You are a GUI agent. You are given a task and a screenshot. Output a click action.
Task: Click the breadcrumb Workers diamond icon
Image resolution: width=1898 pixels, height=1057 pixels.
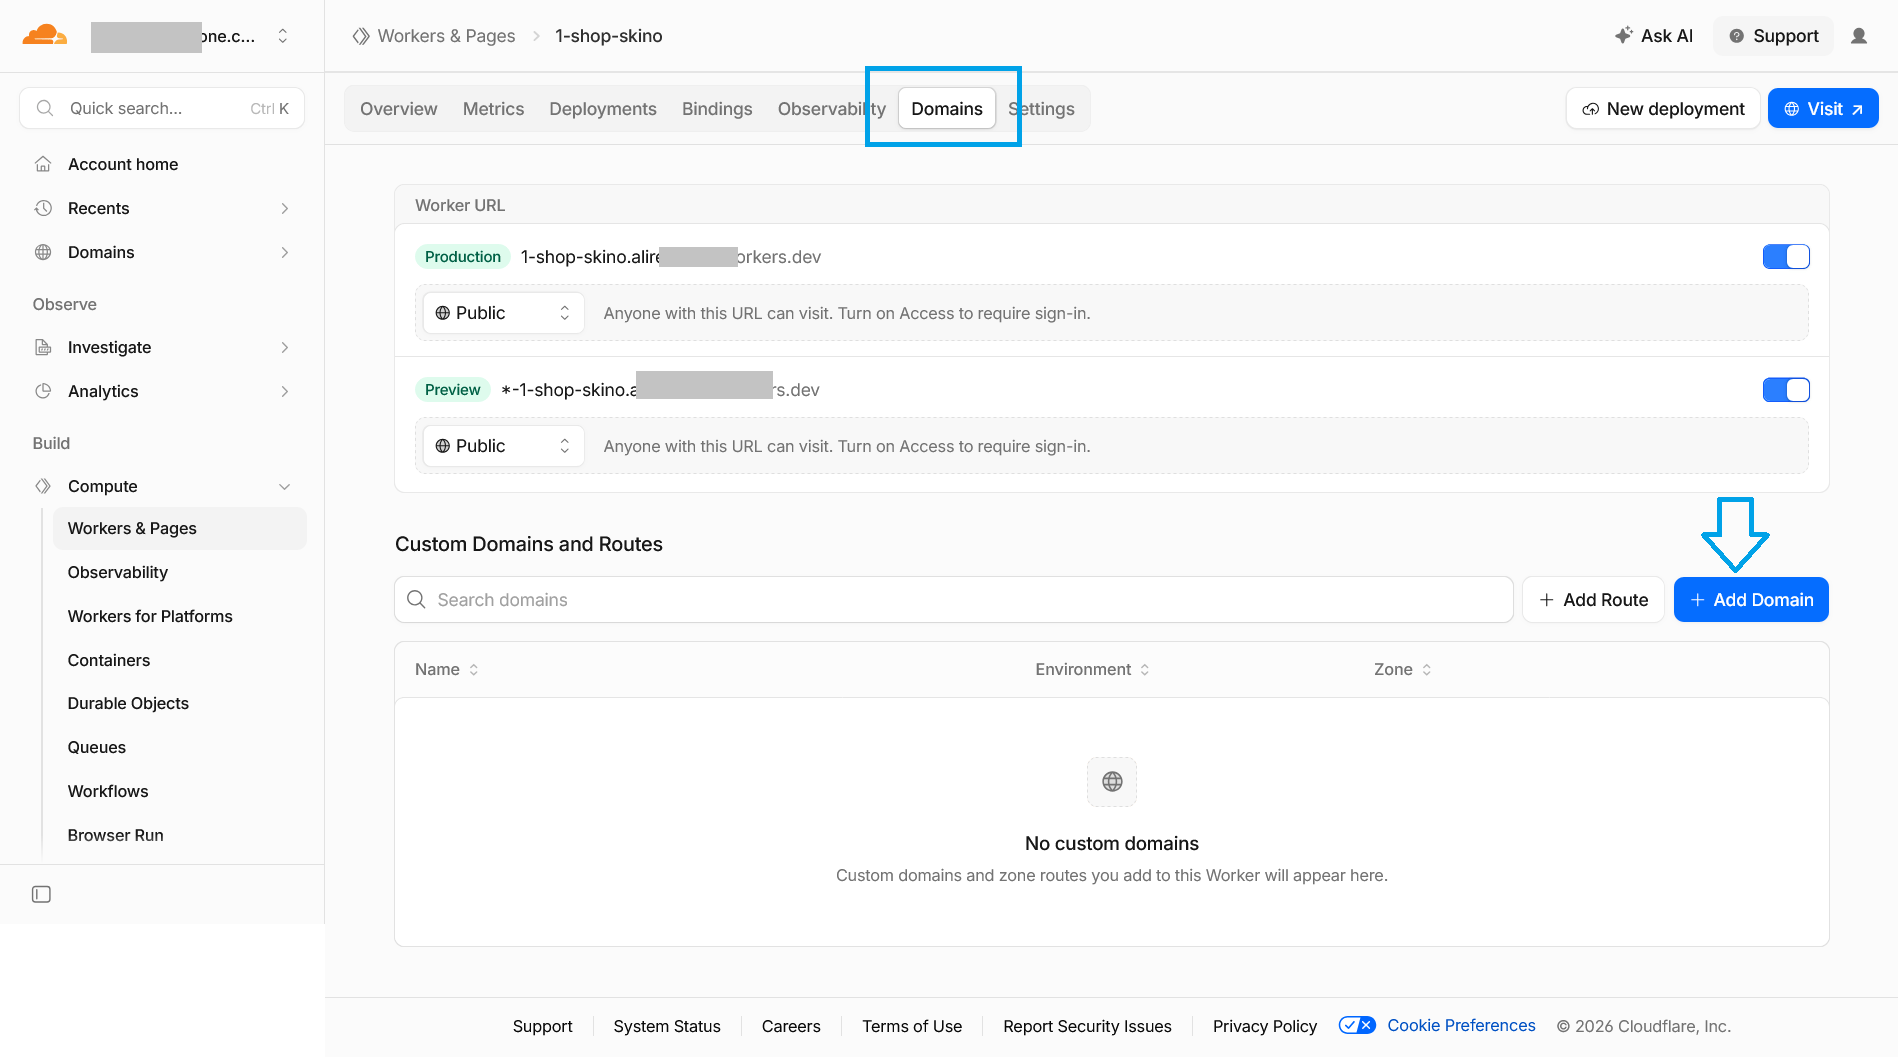click(361, 36)
